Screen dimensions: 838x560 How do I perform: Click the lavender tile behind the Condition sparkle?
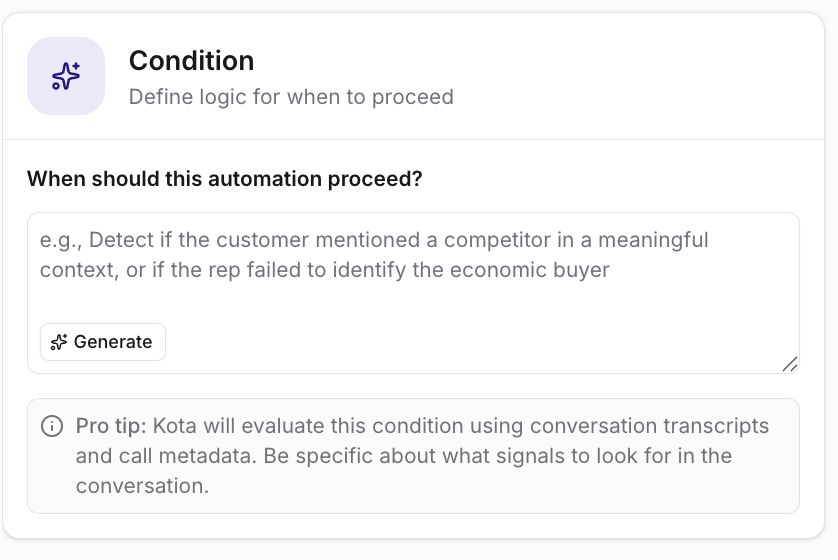tap(66, 76)
